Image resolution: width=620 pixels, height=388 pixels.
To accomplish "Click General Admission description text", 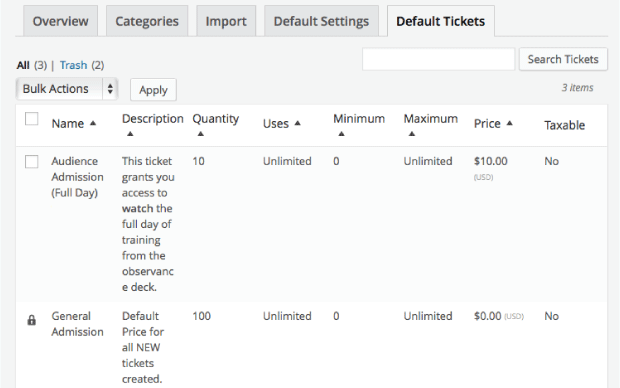I will pos(143,347).
